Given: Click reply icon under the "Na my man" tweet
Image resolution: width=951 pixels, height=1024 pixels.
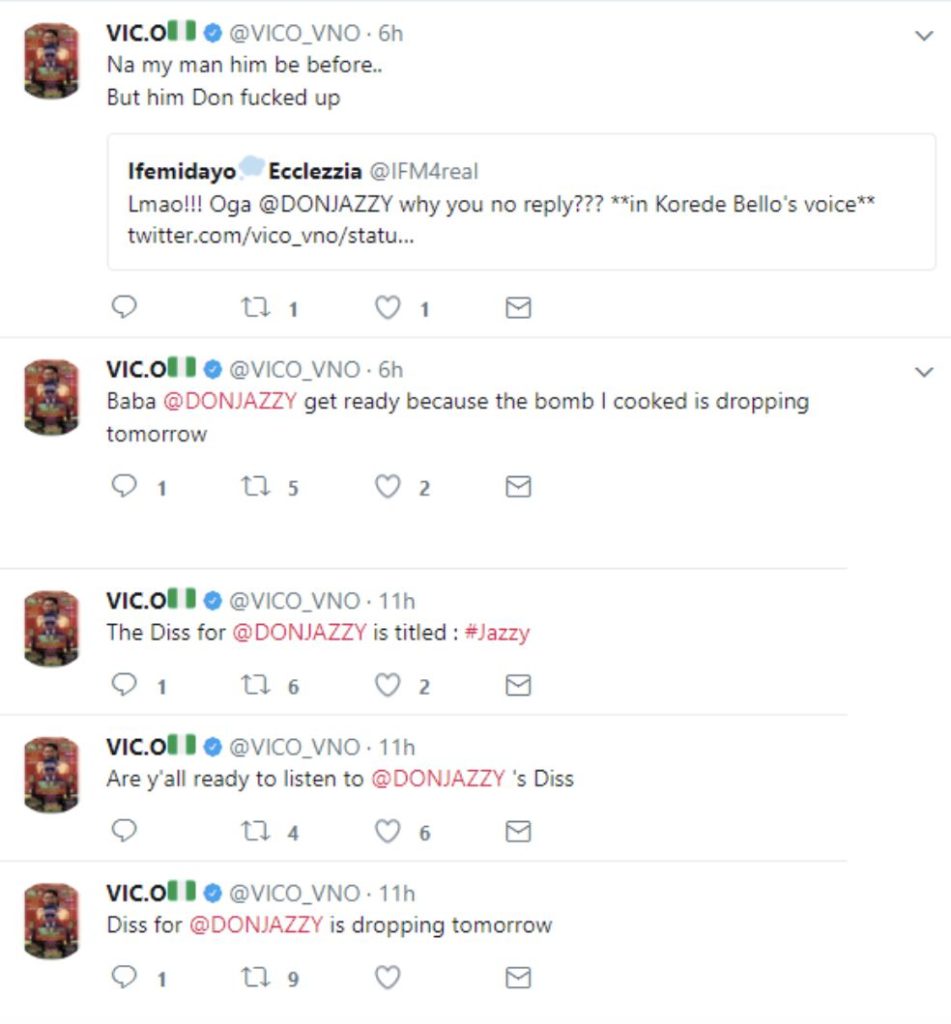Looking at the screenshot, I should point(123,308).
